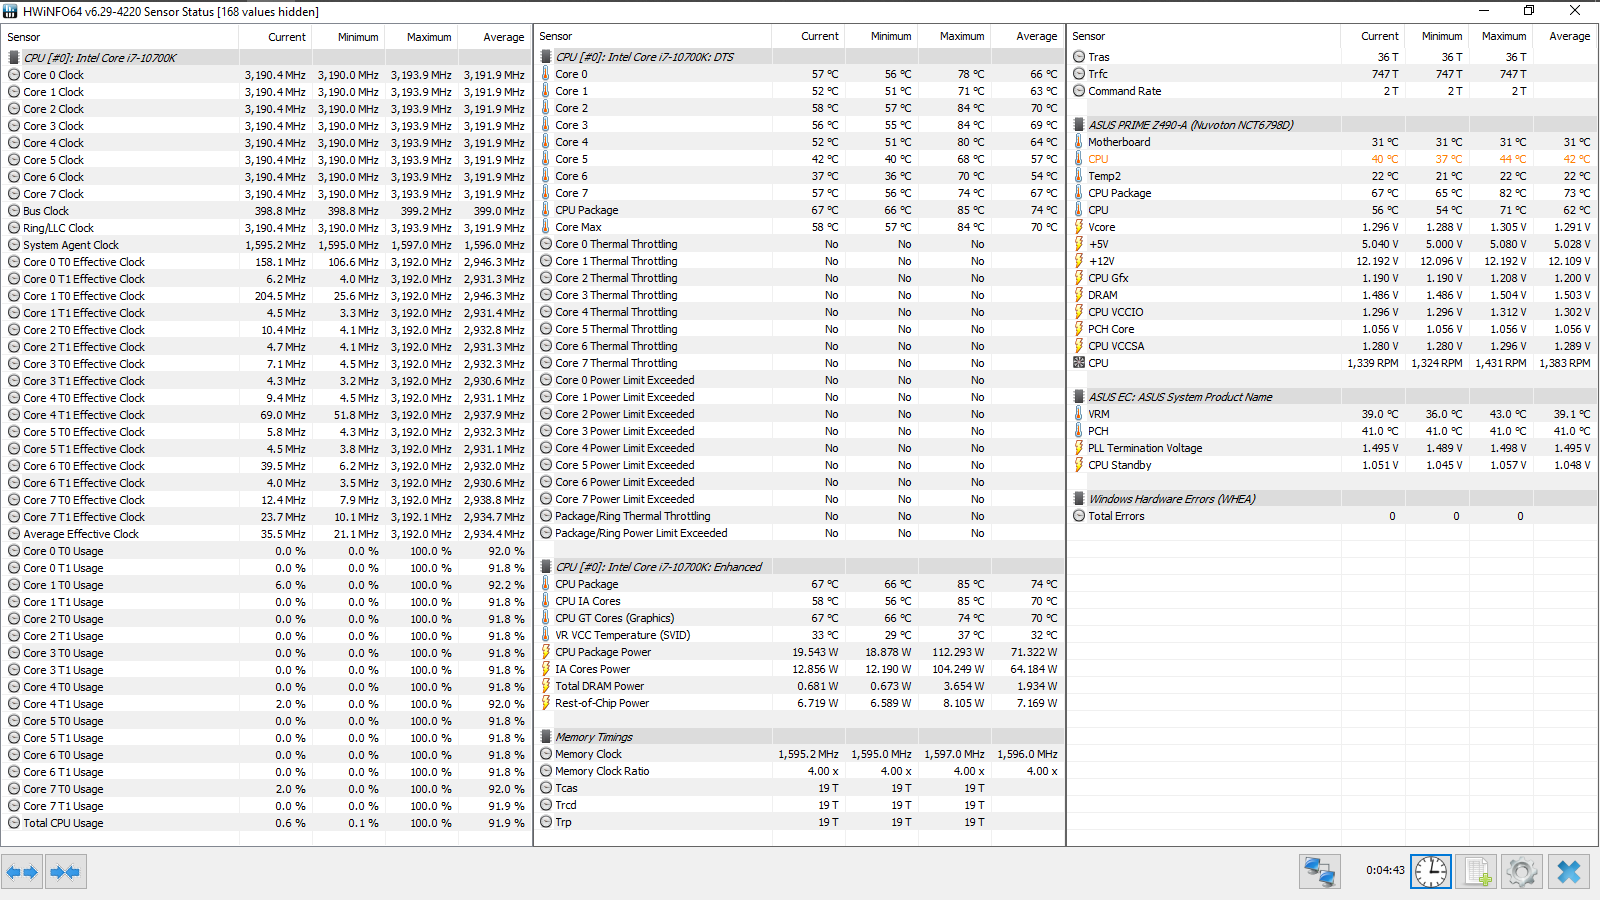The width and height of the screenshot is (1600, 900).
Task: Click the lightning icon beside CPU Package Power
Action: tap(546, 652)
